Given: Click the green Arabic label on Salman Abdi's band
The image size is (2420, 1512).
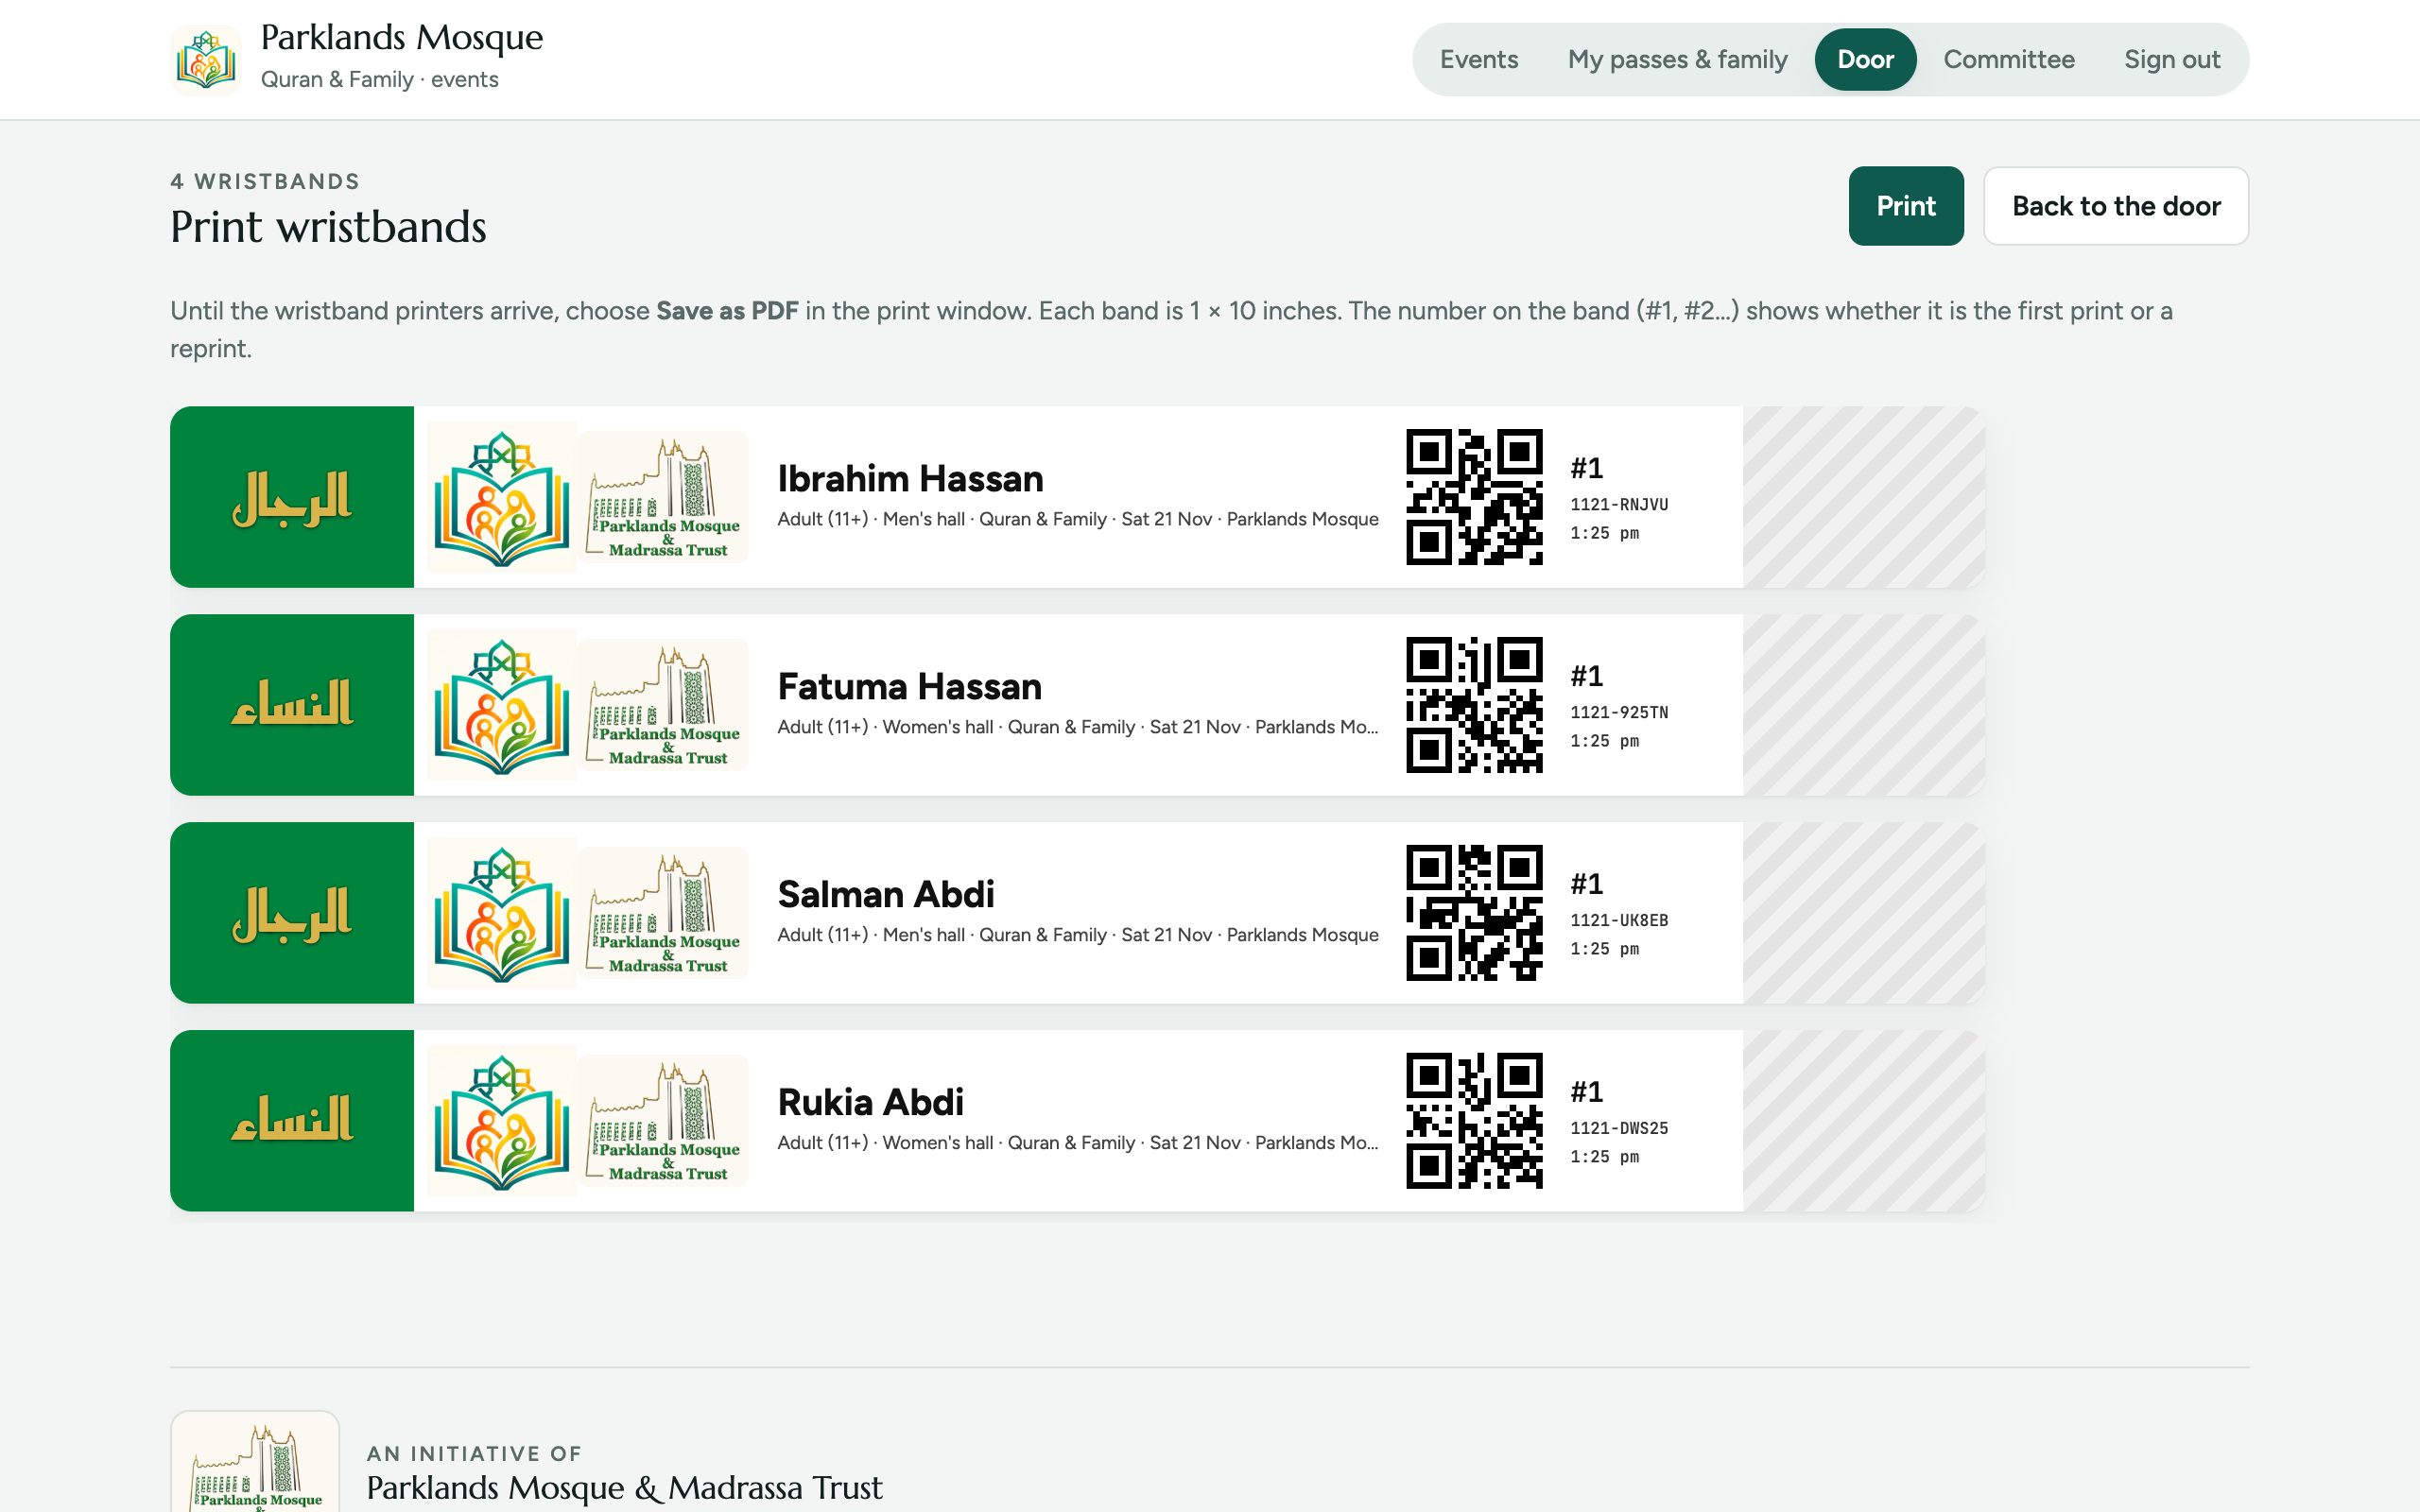Looking at the screenshot, I should tap(292, 913).
